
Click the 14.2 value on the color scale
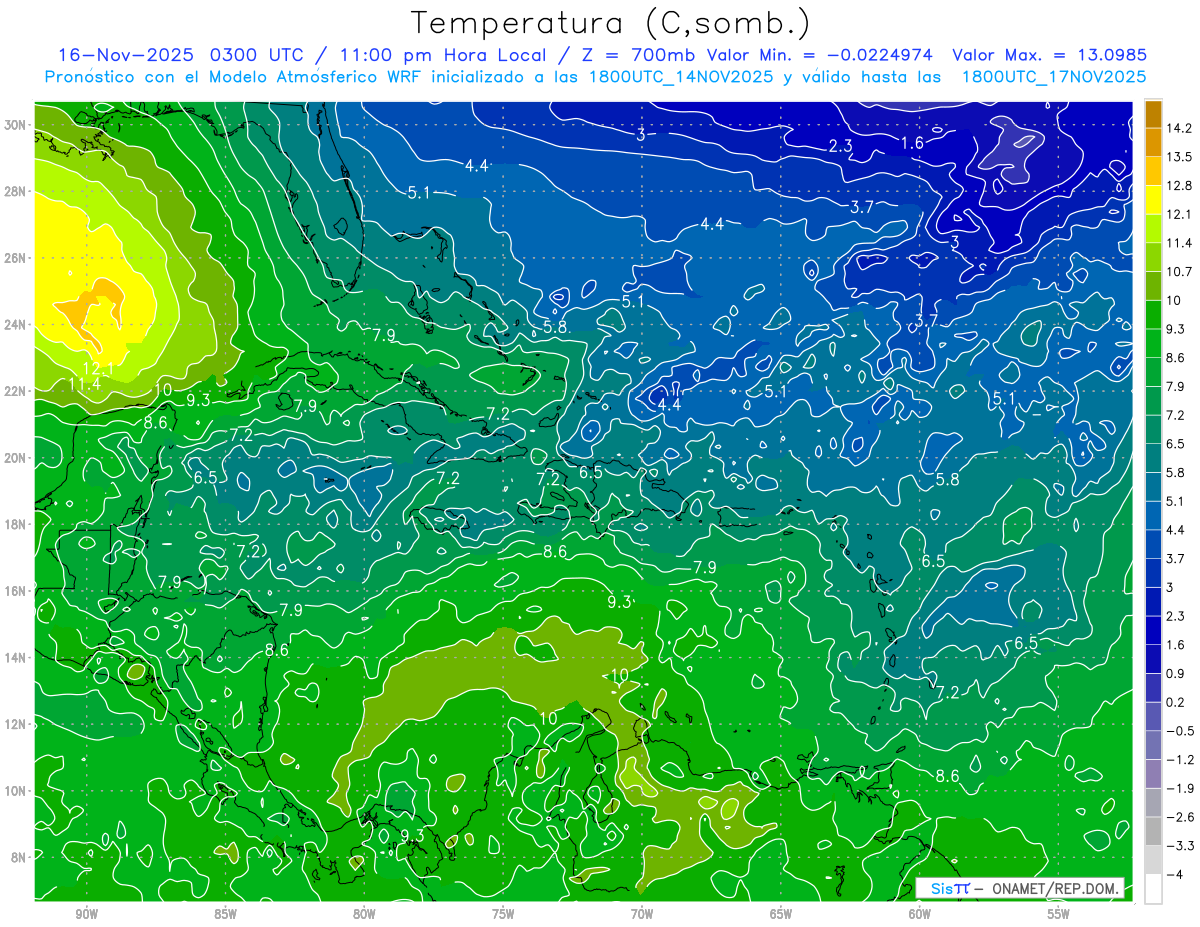point(1179,128)
